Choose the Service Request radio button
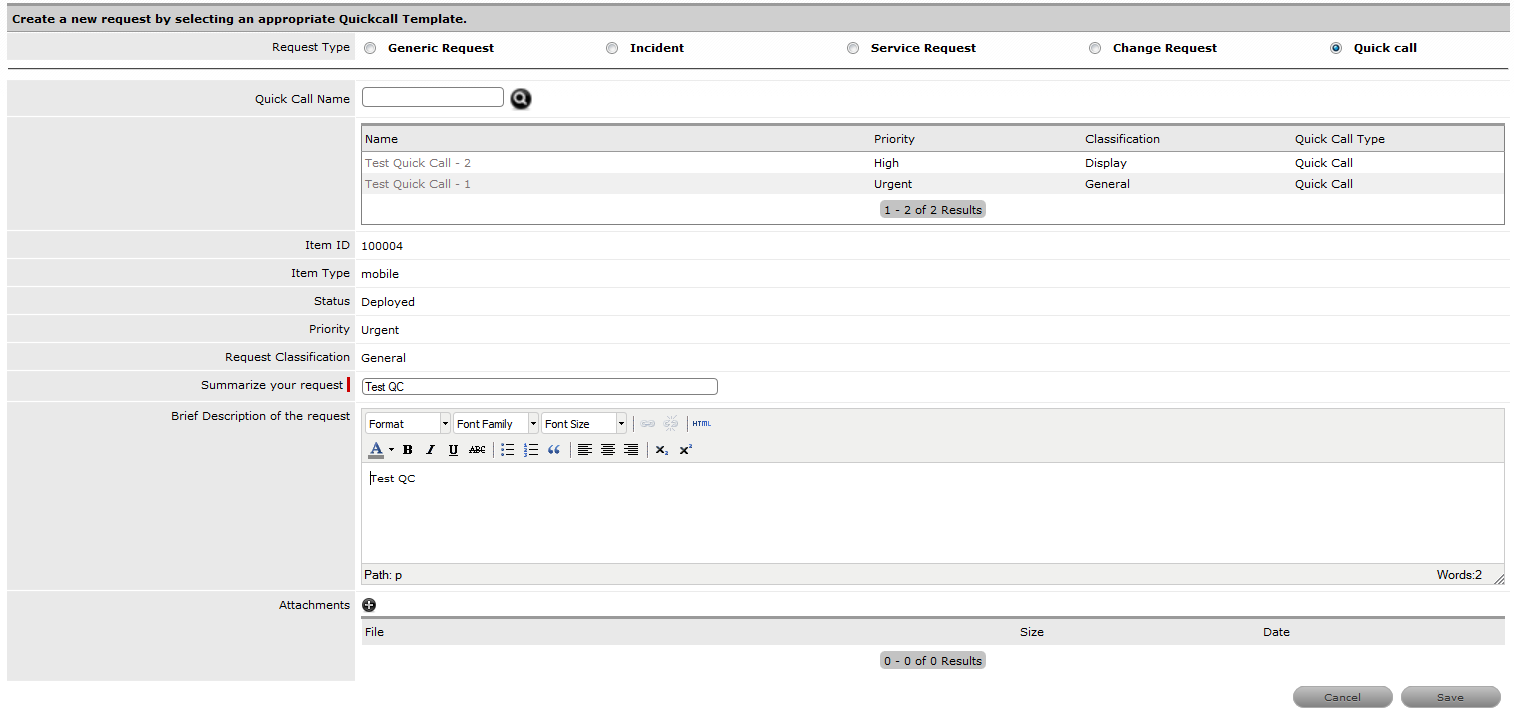Image resolution: width=1514 pixels, height=727 pixels. click(x=853, y=48)
